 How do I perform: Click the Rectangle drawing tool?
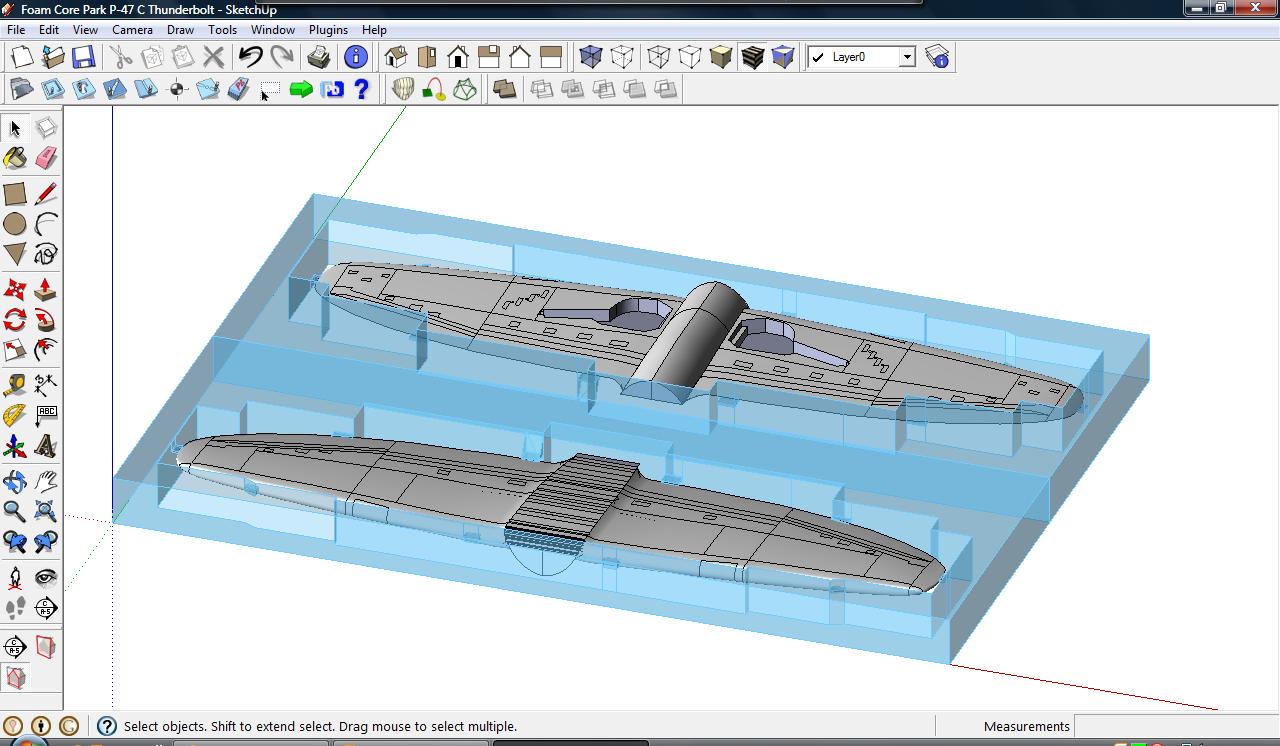[x=15, y=194]
